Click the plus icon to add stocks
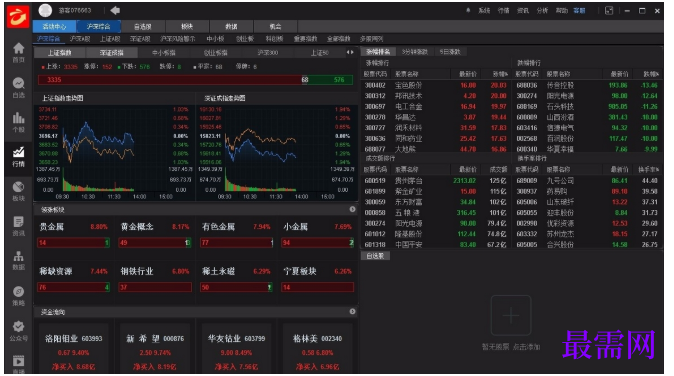The height and width of the screenshot is (376, 674). 511,316
